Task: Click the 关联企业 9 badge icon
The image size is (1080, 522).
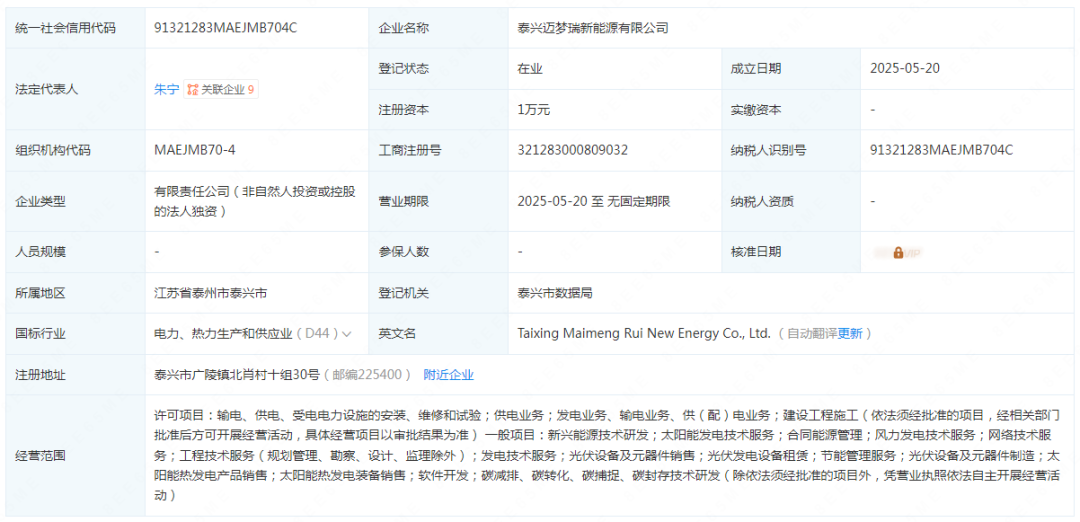Action: [x=221, y=90]
